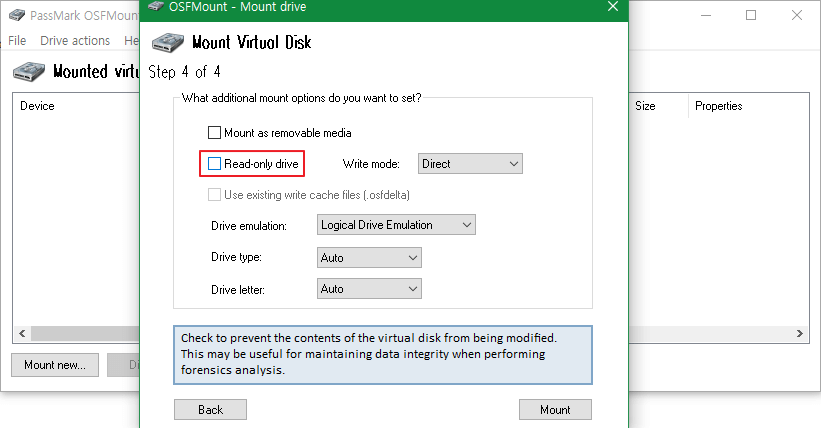Click the Mounted virtual disks drive icon

coord(29,72)
